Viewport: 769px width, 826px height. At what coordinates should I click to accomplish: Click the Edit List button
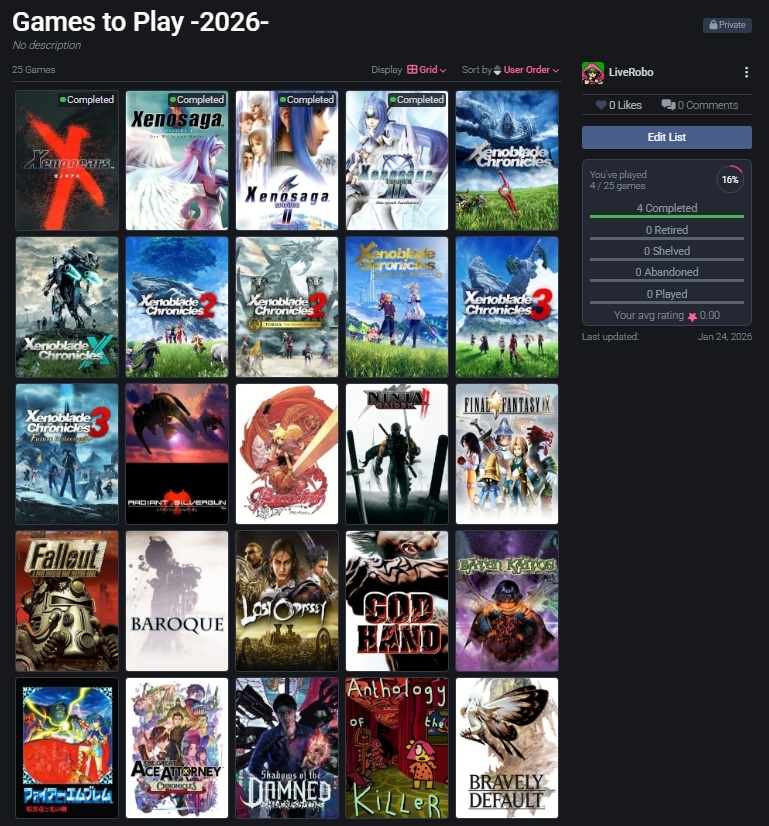pyautogui.click(x=666, y=137)
